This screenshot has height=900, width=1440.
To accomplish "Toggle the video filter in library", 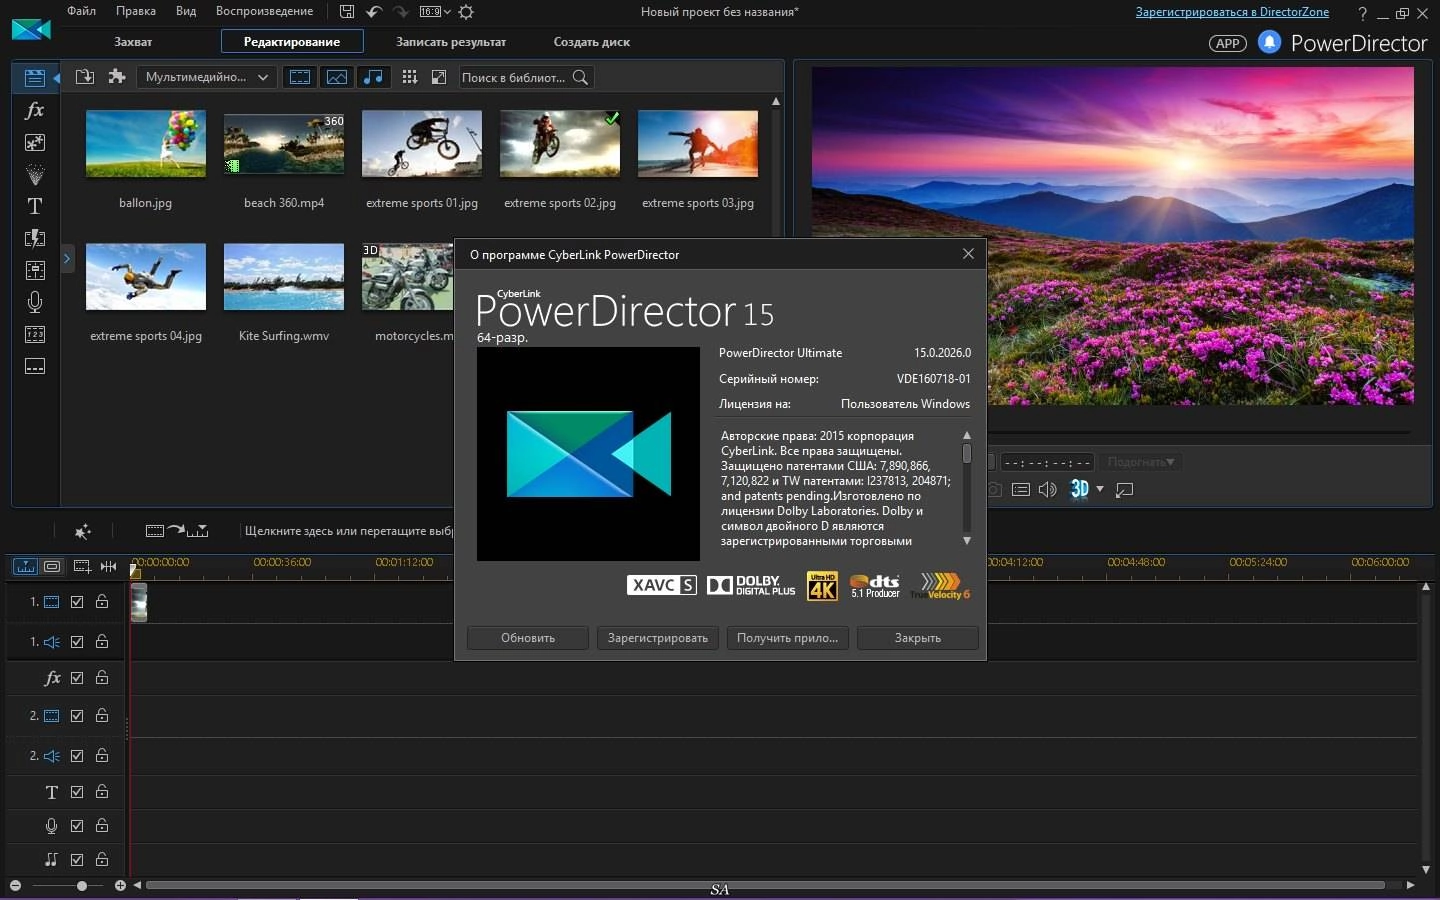I will pyautogui.click(x=300, y=77).
